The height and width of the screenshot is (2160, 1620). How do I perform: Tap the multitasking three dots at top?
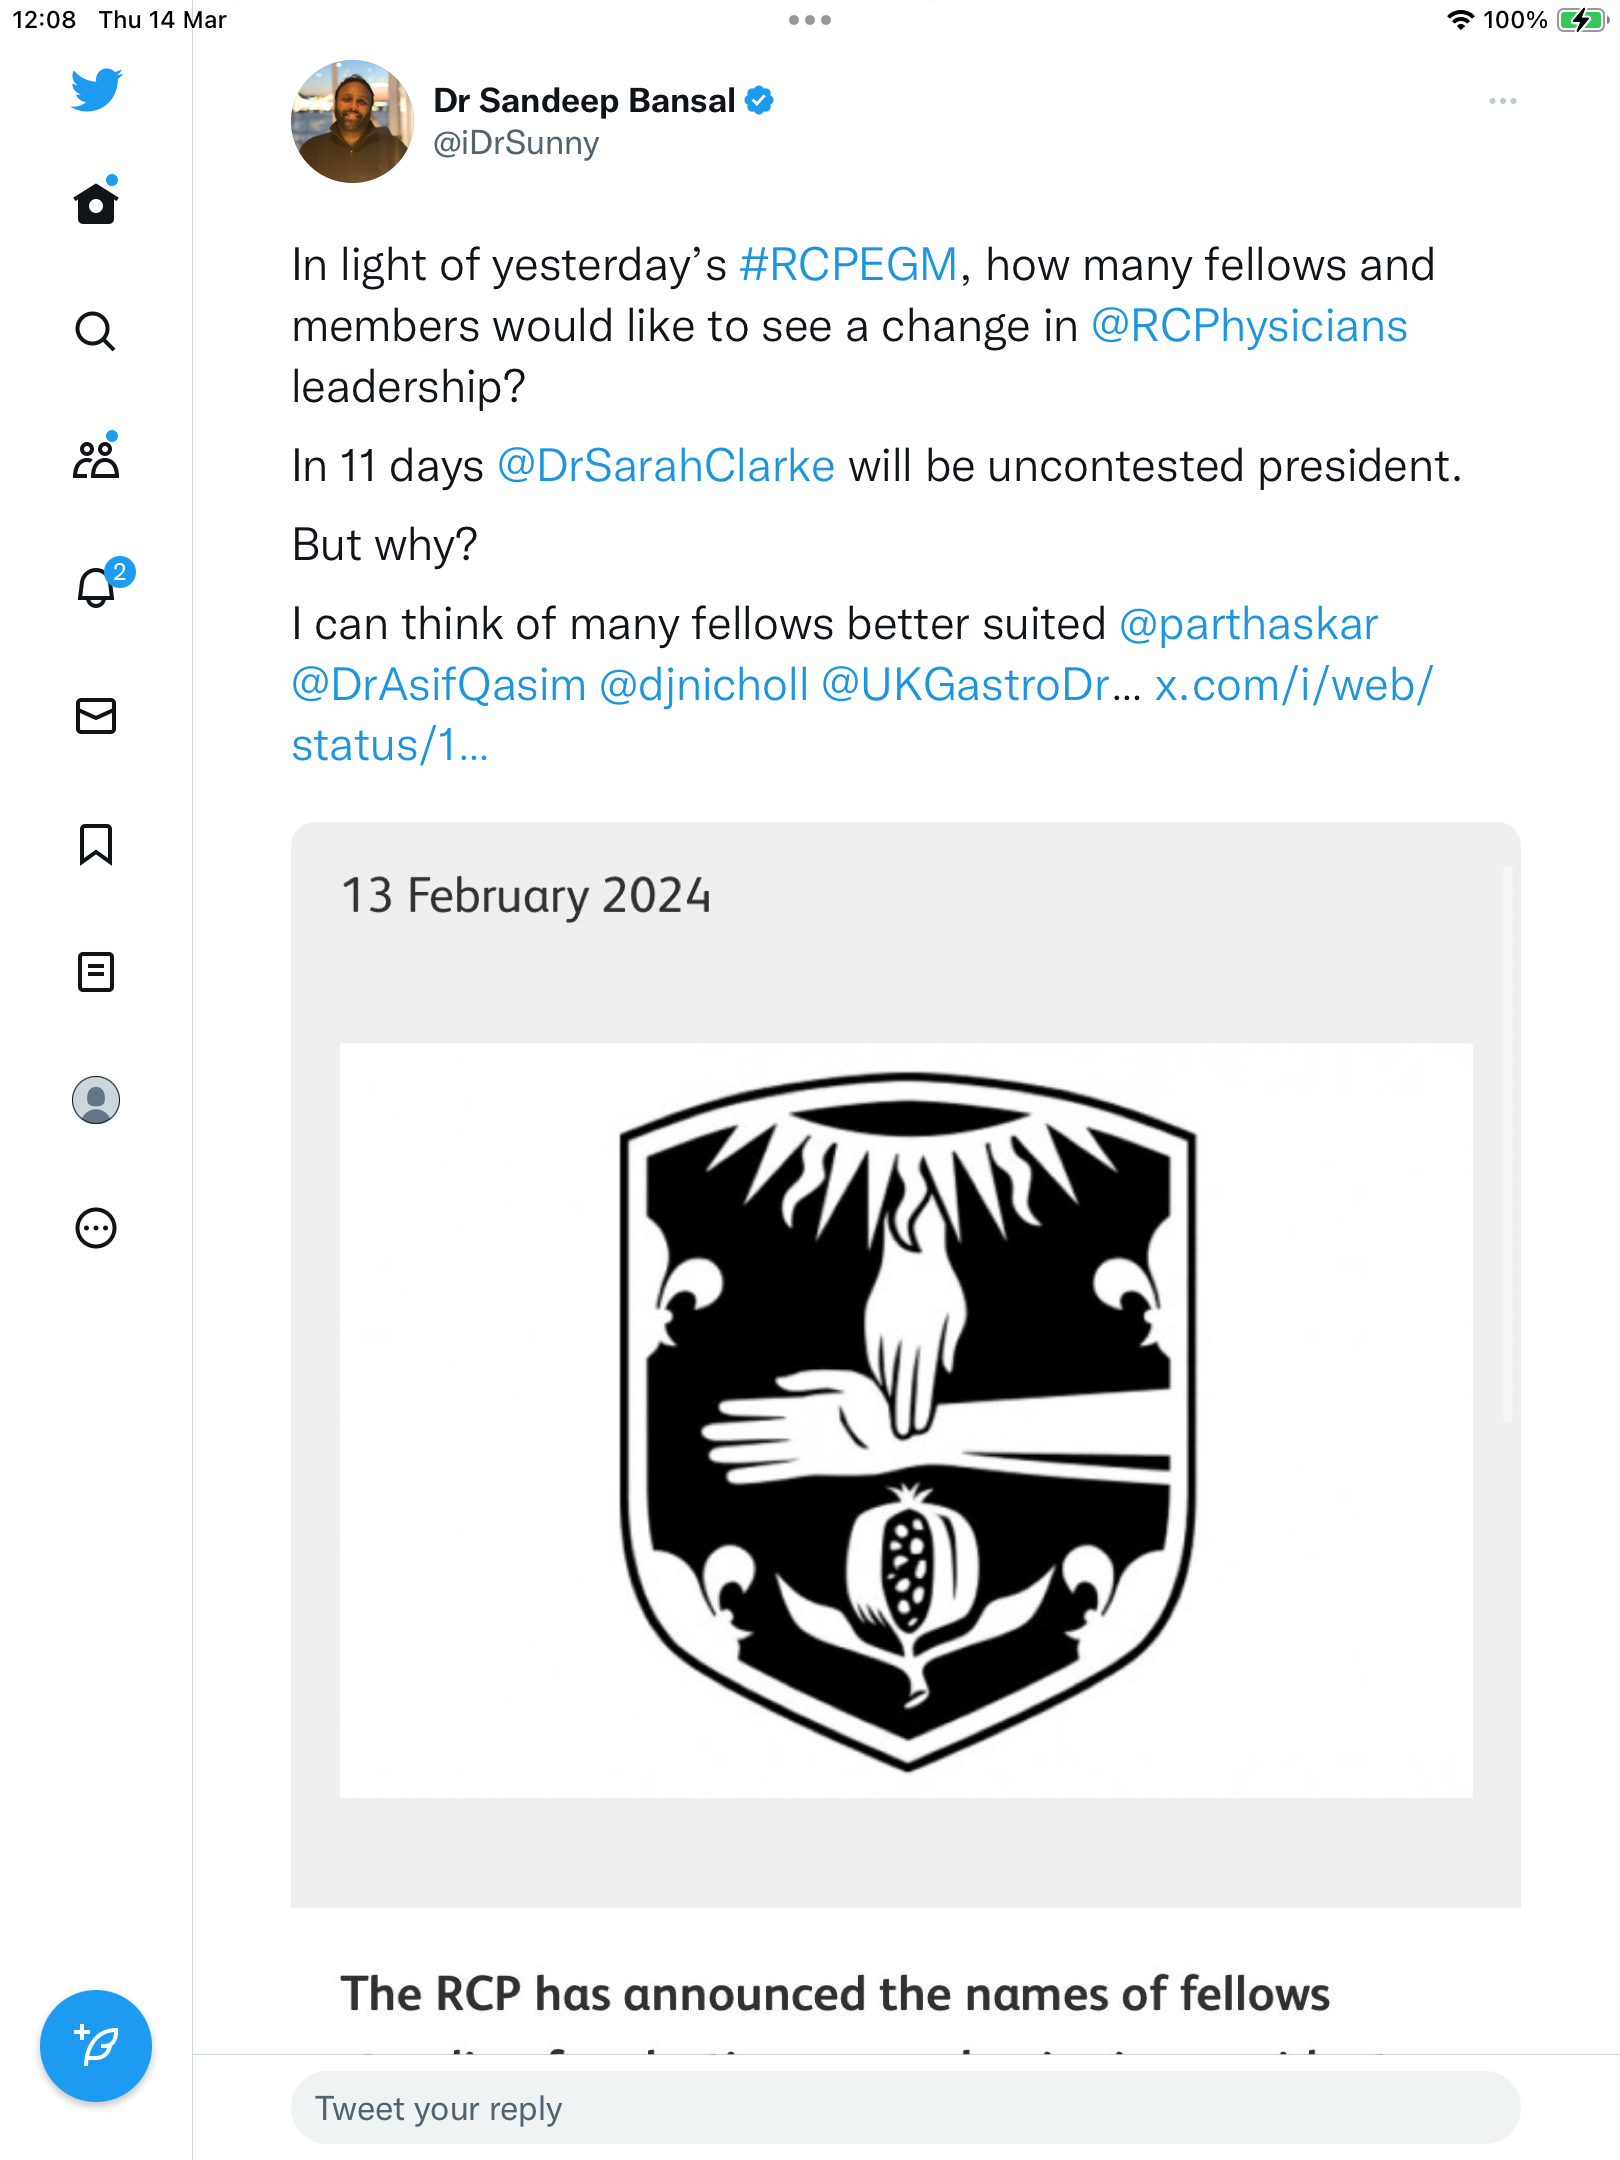810,20
